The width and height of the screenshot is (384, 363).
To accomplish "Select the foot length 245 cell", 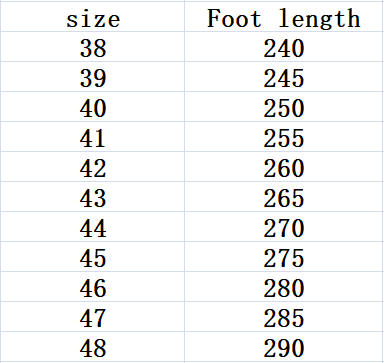I will click(283, 77).
